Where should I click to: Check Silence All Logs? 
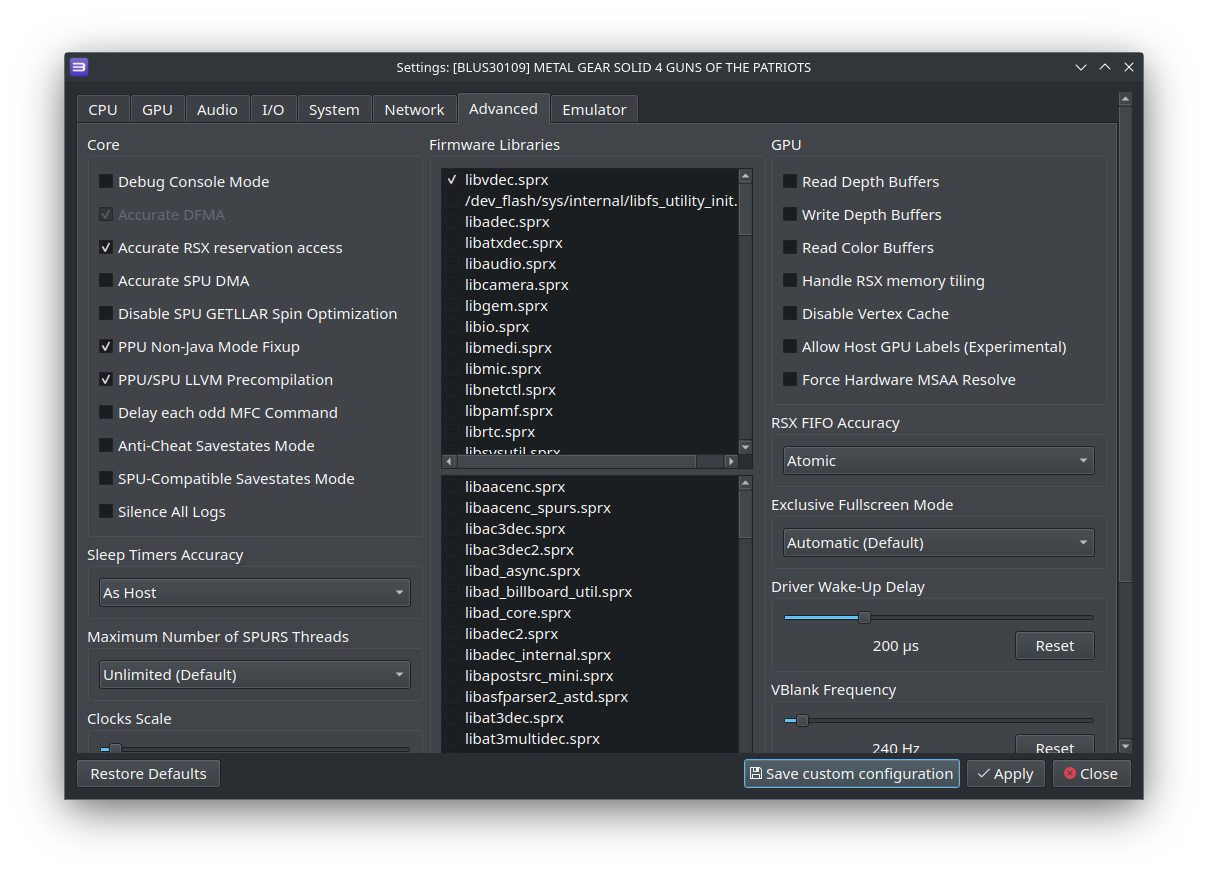[x=105, y=511]
